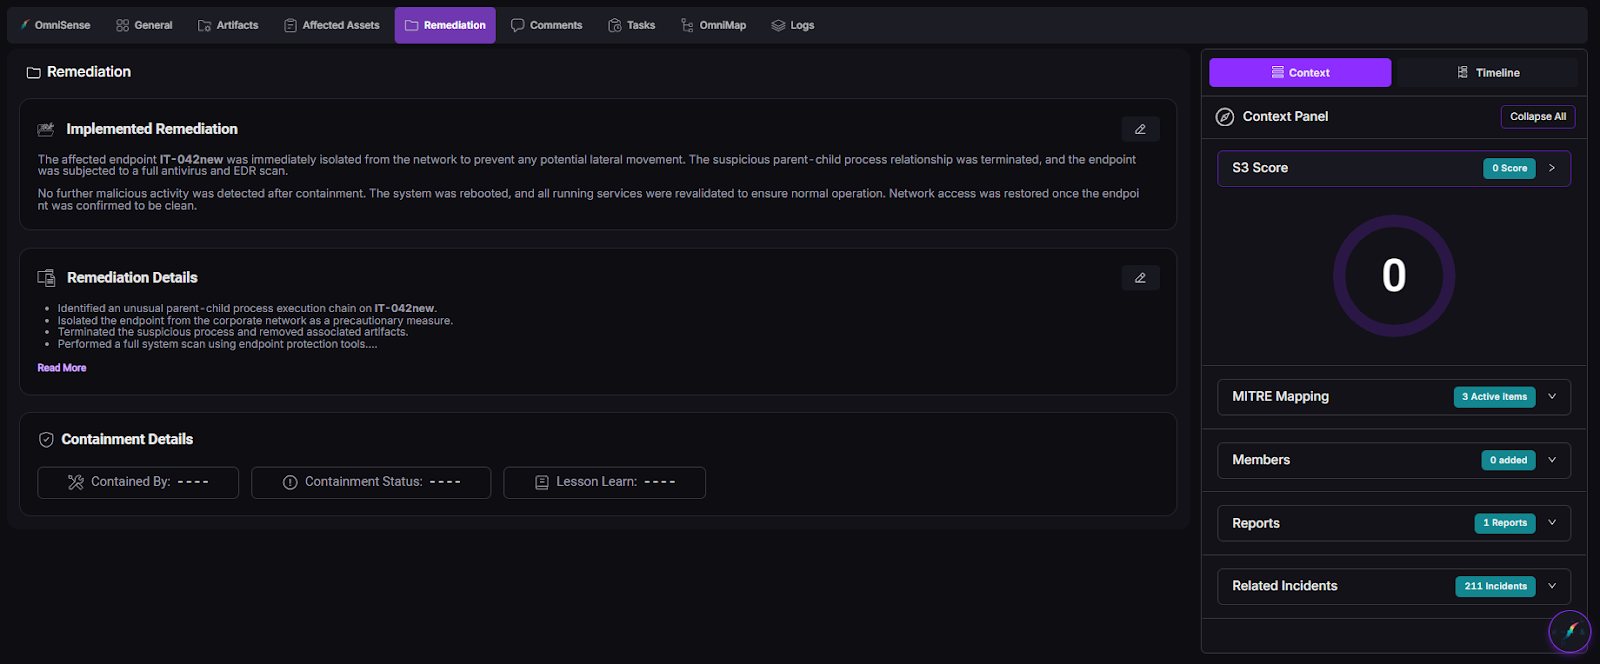Viewport: 1600px width, 664px height.
Task: Click edit pencil icon for Implemented Remediation
Action: (x=1140, y=129)
